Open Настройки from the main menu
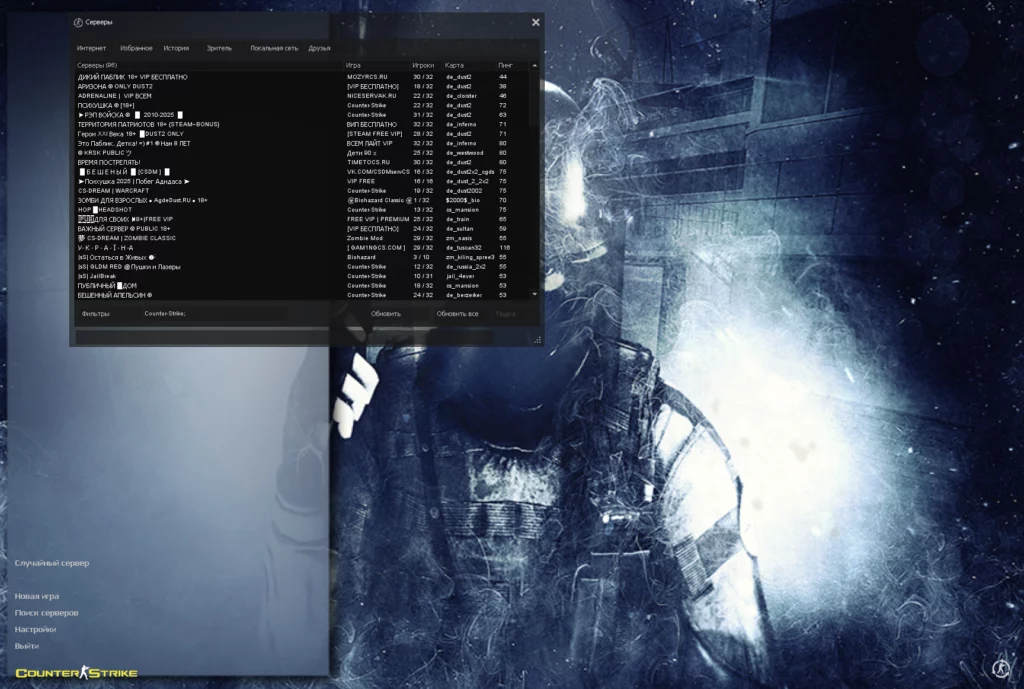The width and height of the screenshot is (1024, 689). tap(35, 629)
